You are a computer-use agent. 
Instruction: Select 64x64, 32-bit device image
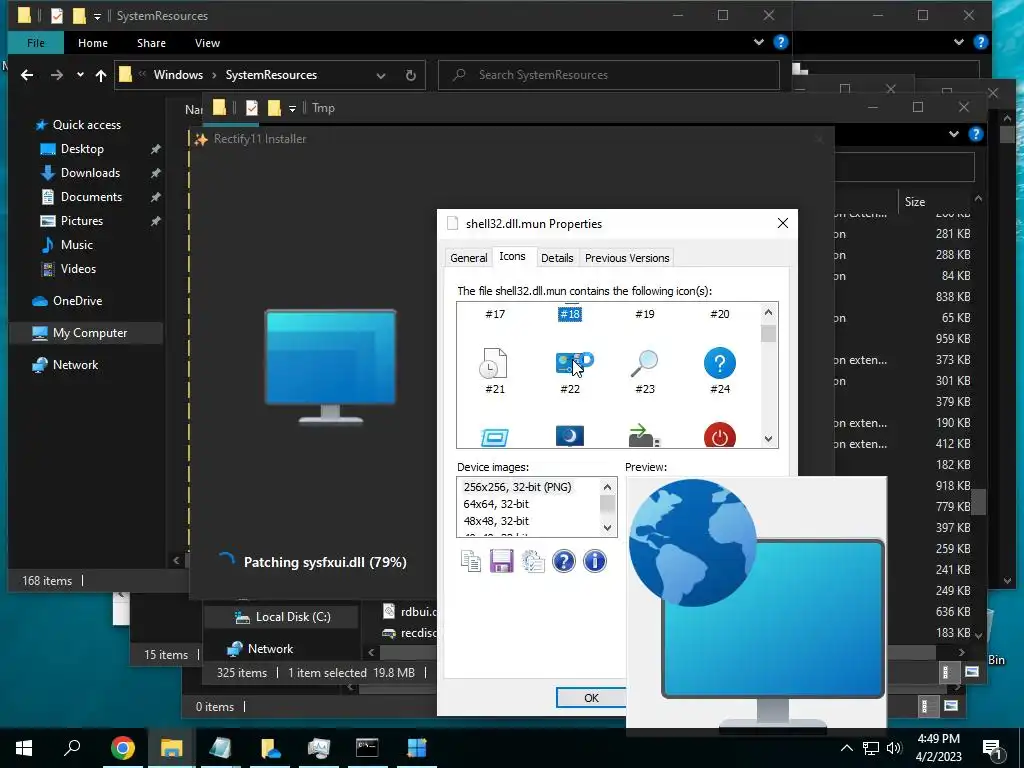coord(496,504)
